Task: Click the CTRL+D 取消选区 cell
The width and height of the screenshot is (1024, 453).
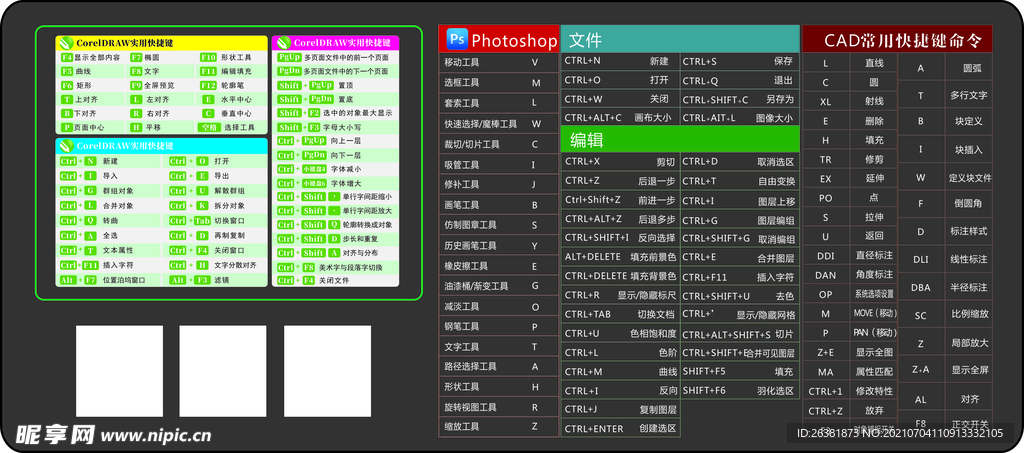Action: click(739, 162)
